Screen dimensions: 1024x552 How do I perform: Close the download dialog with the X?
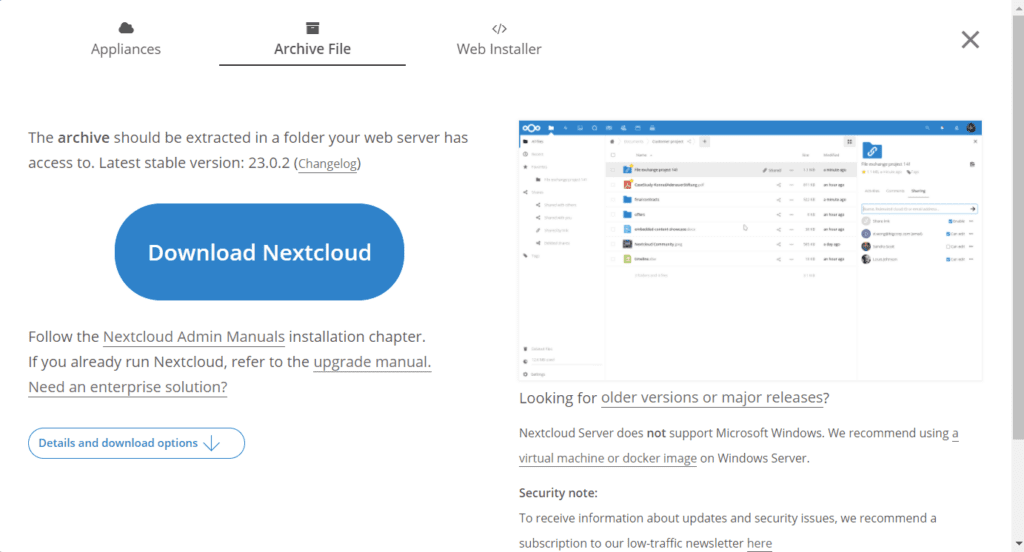(970, 40)
